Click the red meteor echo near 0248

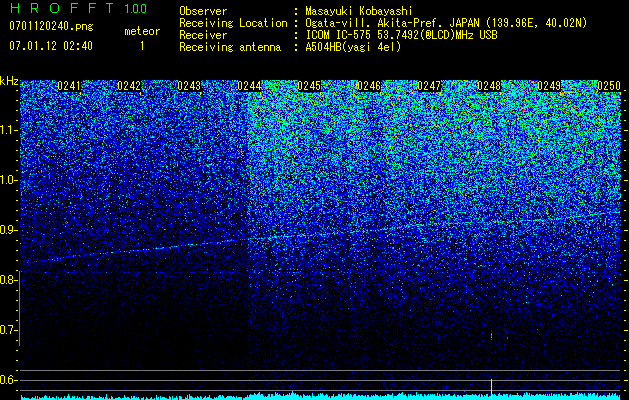[x=491, y=335]
